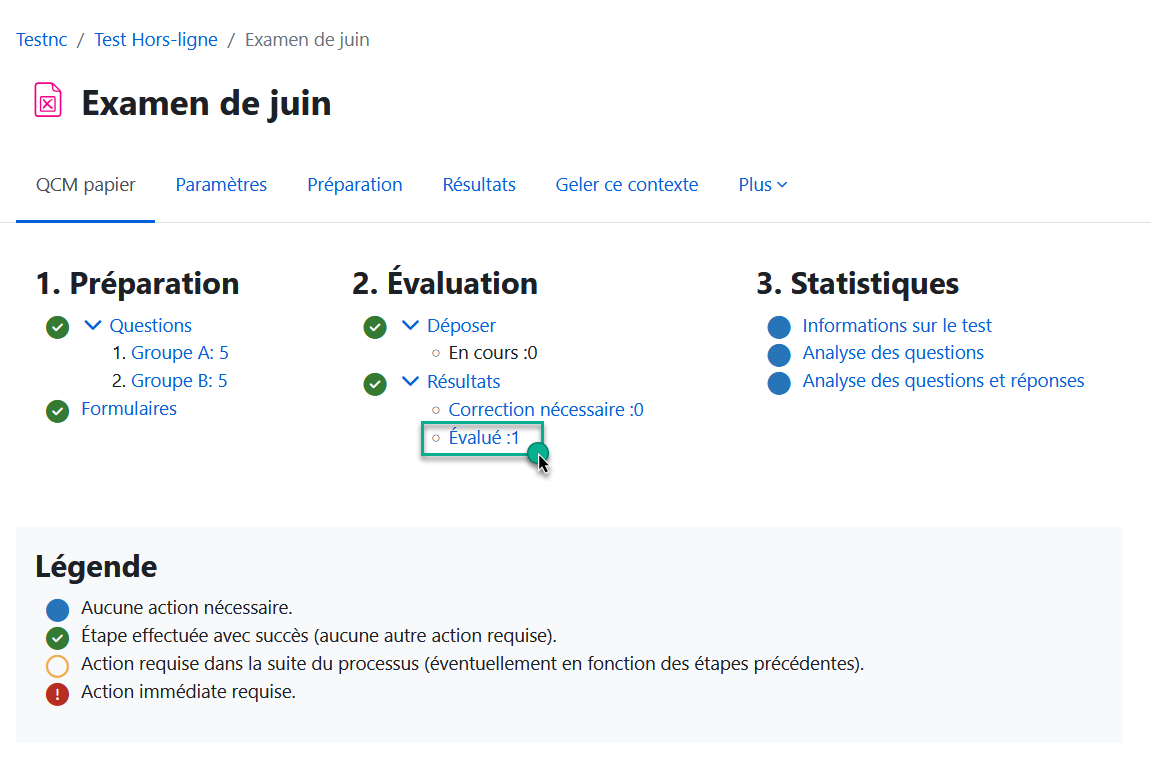The height and width of the screenshot is (768, 1152).
Task: Open the Plus dropdown menu
Action: point(762,185)
